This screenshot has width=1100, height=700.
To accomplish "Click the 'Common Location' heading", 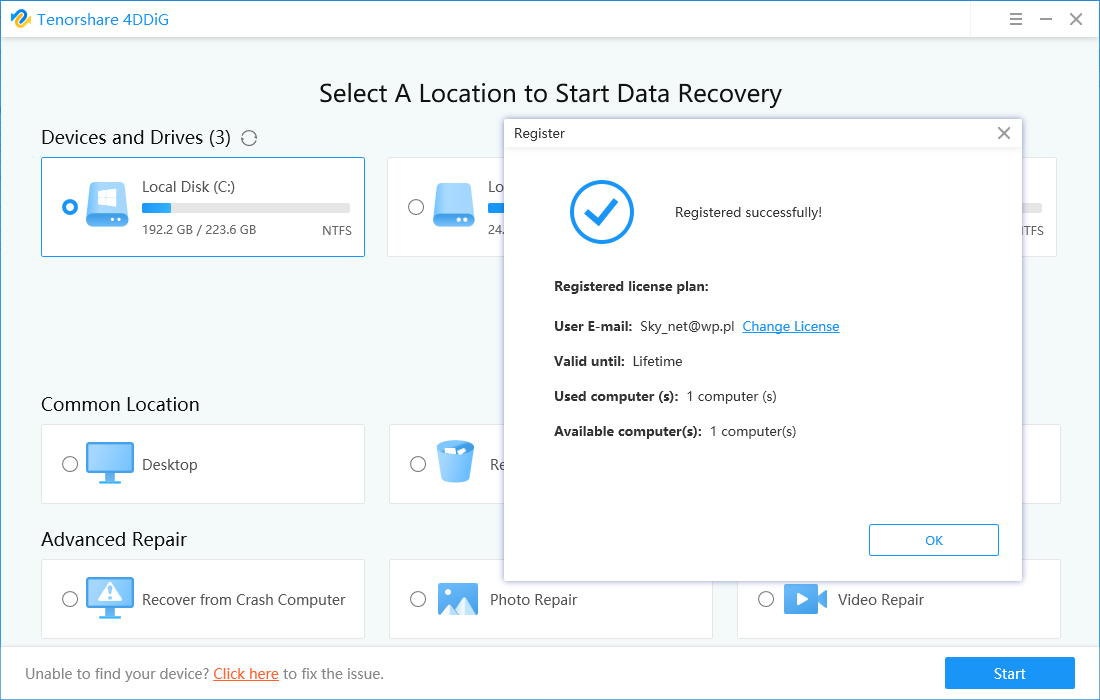I will point(120,405).
